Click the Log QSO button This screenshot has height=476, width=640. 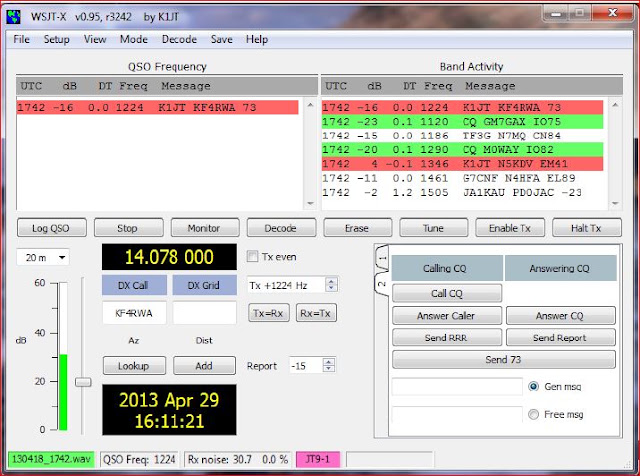tap(51, 228)
